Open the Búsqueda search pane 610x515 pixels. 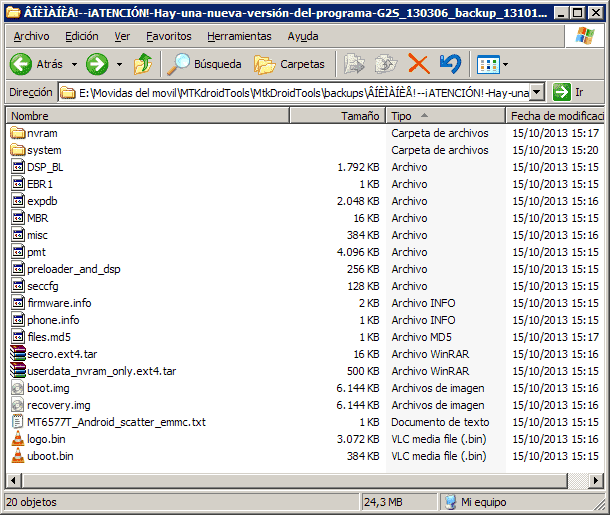205,64
